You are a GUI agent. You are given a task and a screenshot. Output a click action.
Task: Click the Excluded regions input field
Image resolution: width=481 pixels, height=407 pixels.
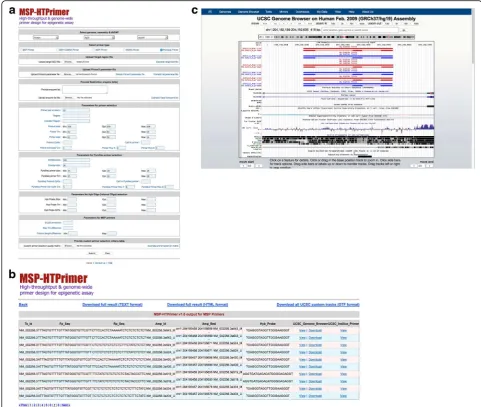pos(76,121)
